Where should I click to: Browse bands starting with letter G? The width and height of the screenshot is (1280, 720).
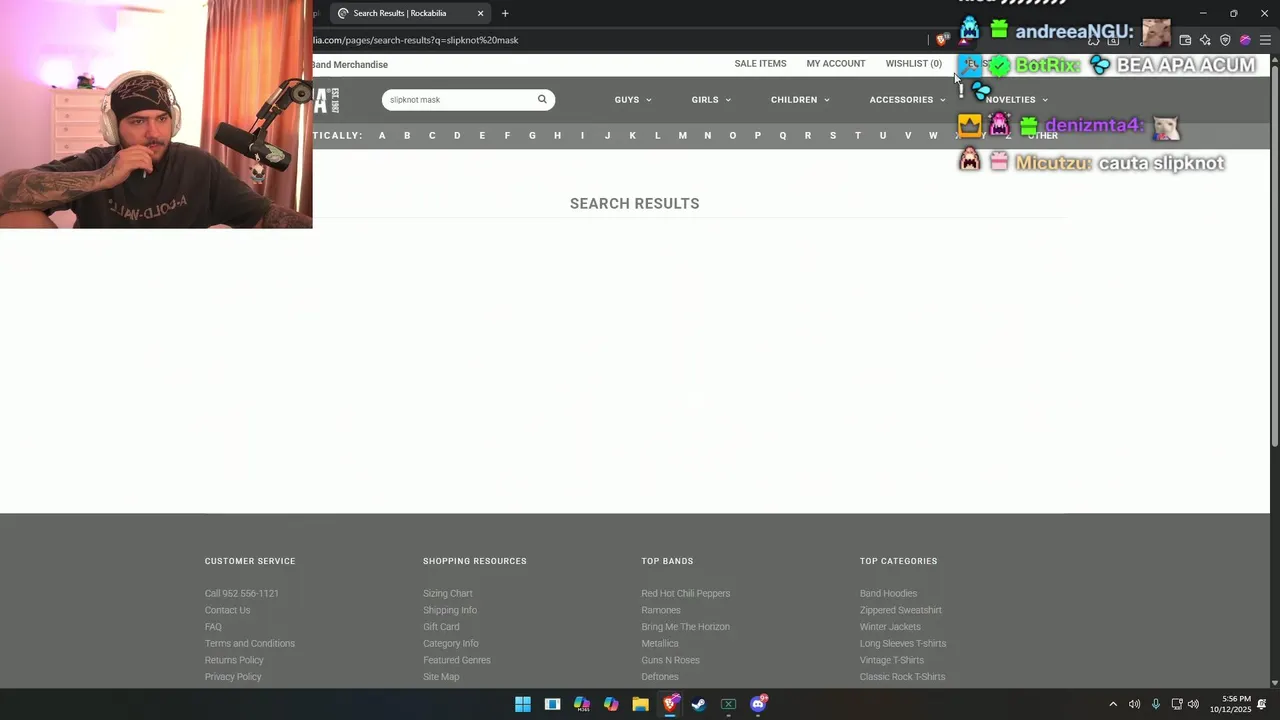point(532,135)
